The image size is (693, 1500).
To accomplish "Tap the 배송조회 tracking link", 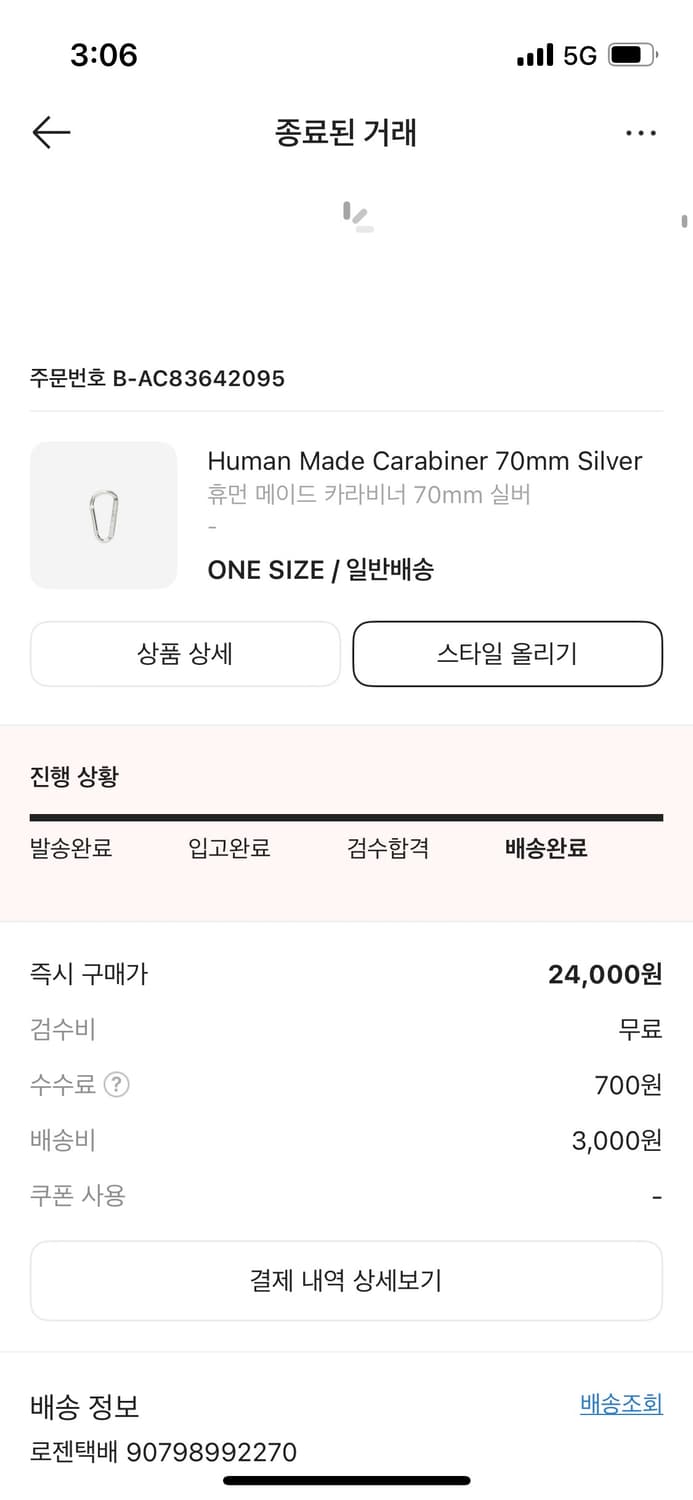I will click(x=621, y=1404).
